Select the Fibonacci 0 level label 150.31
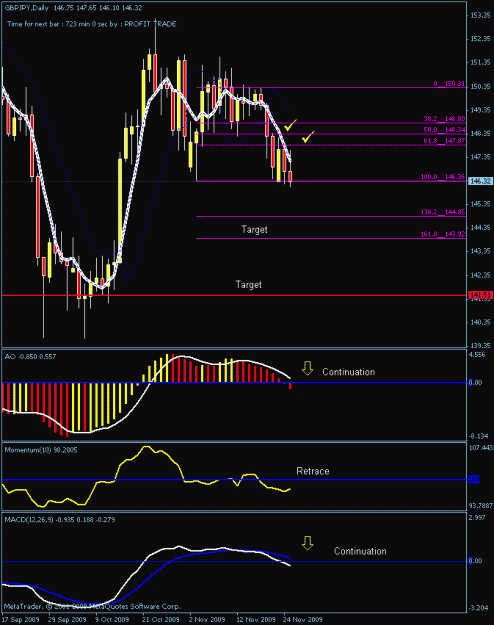 click(x=449, y=84)
